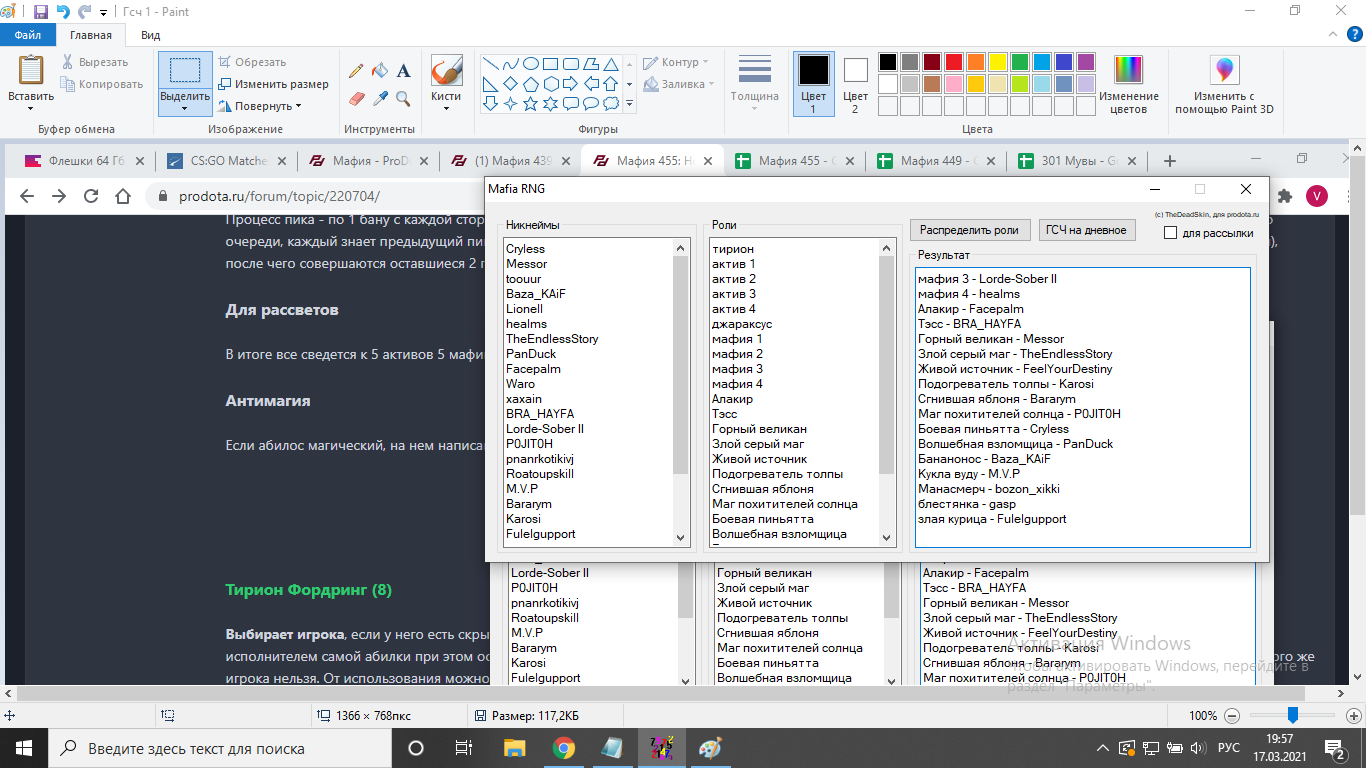1366x768 pixels.
Task: Select the Text tool
Action: [x=403, y=71]
